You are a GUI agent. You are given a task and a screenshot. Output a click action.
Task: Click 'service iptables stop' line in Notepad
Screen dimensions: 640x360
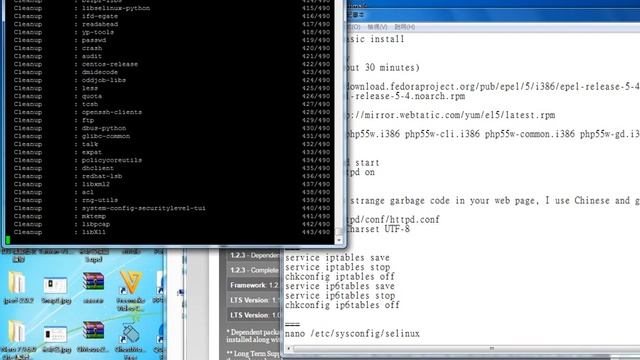click(x=337, y=267)
